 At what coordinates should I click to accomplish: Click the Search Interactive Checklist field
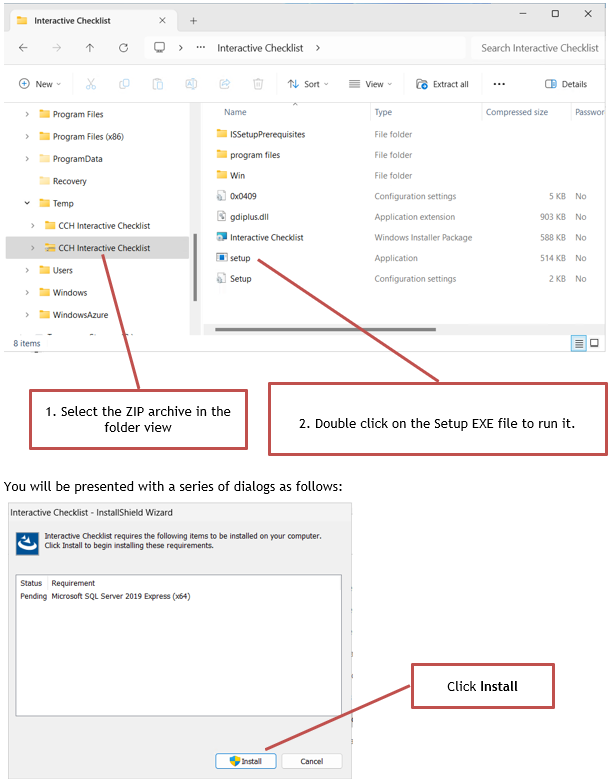click(539, 48)
